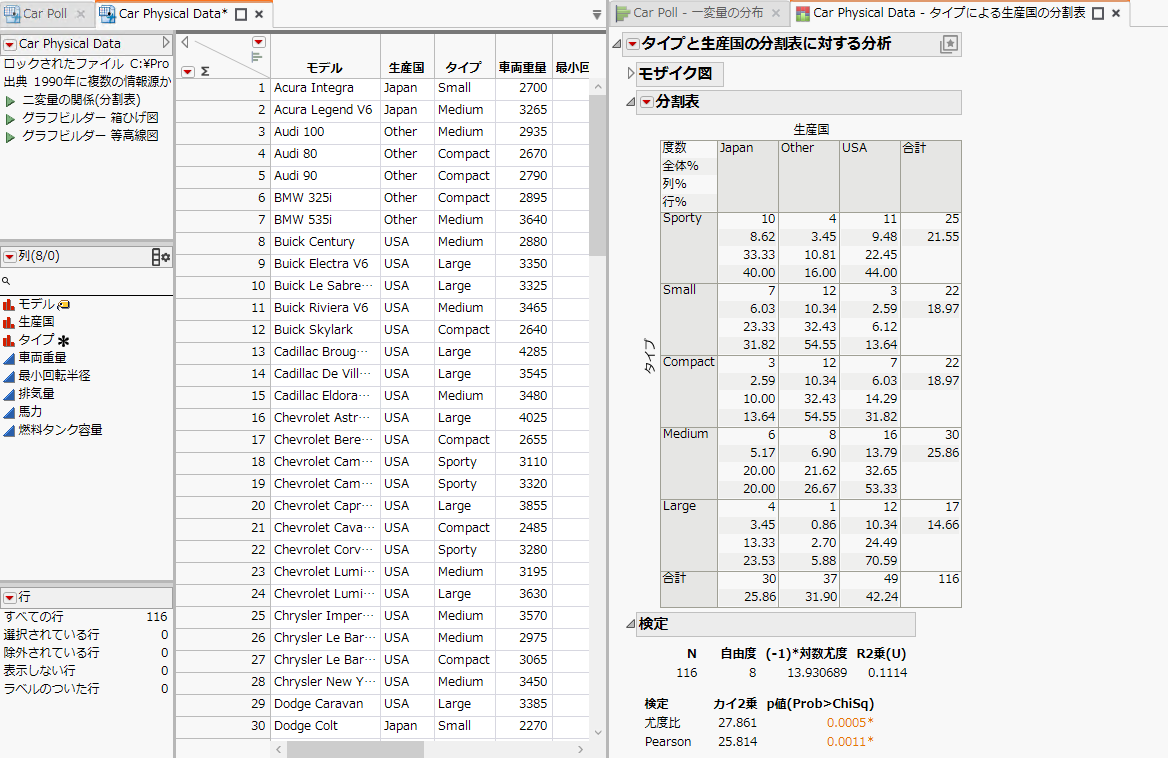Click the continuous icon beside 最小回転半径
The height and width of the screenshot is (758, 1168).
(x=10, y=376)
